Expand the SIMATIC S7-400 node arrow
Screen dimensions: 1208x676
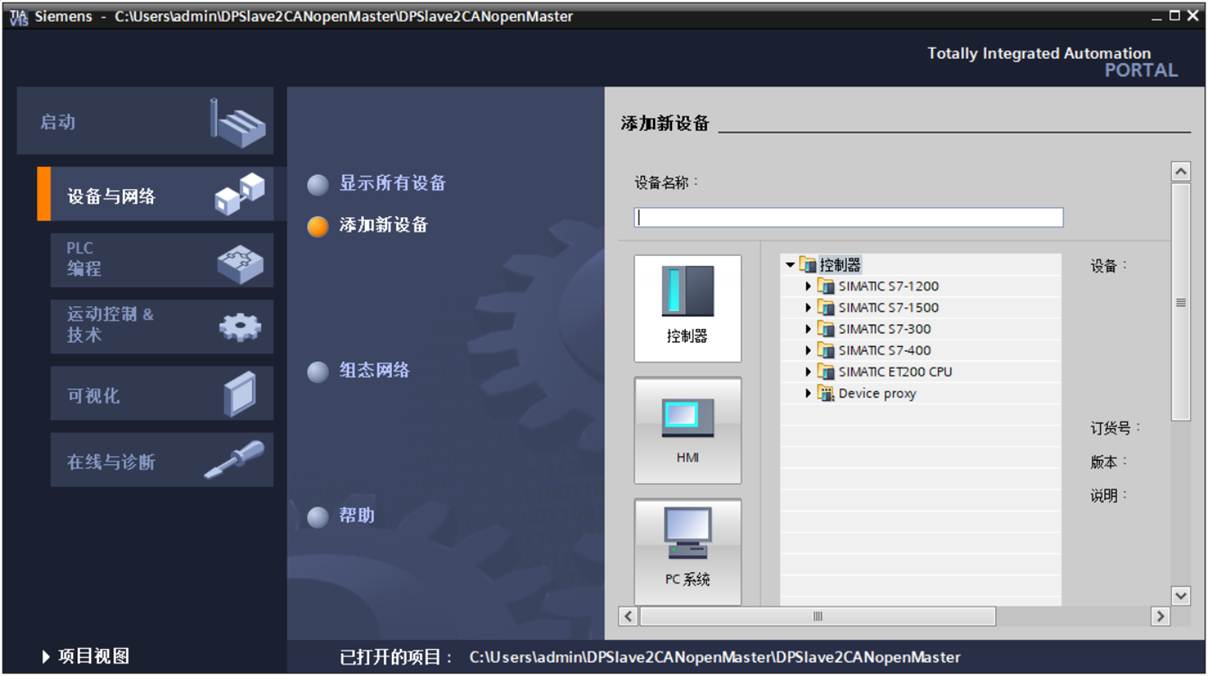tap(809, 350)
